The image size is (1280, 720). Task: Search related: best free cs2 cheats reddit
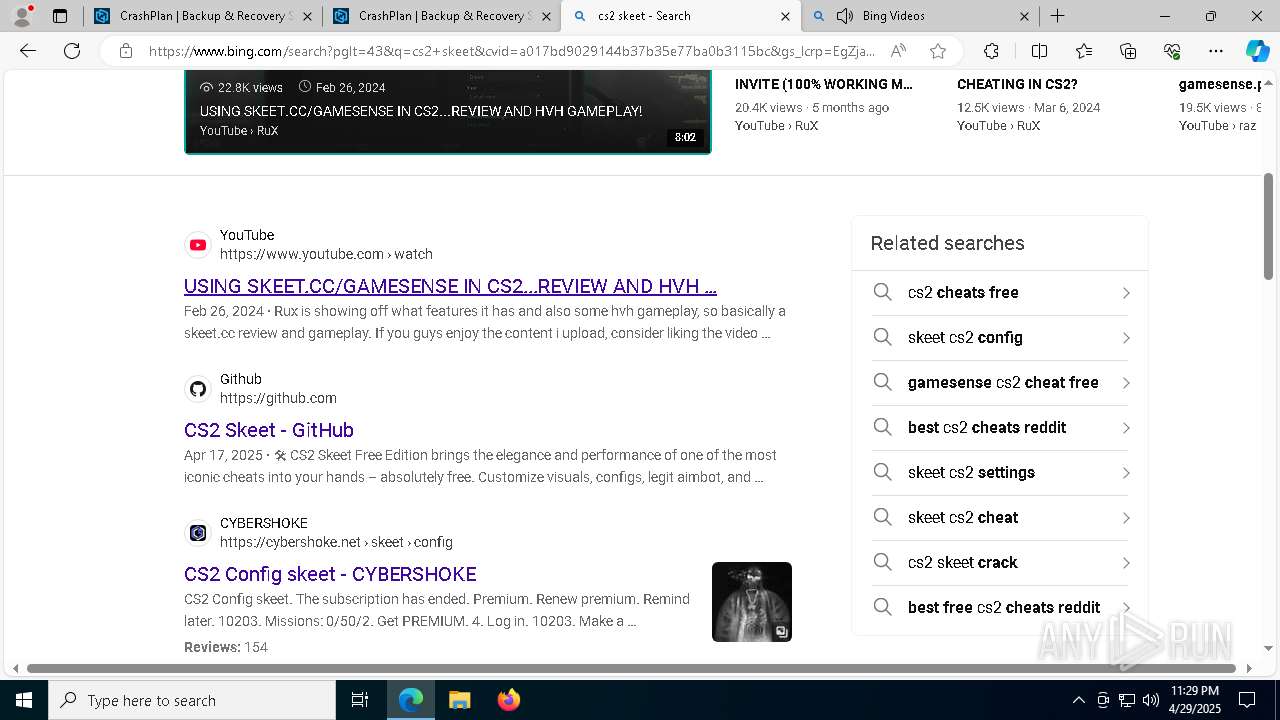click(1000, 607)
